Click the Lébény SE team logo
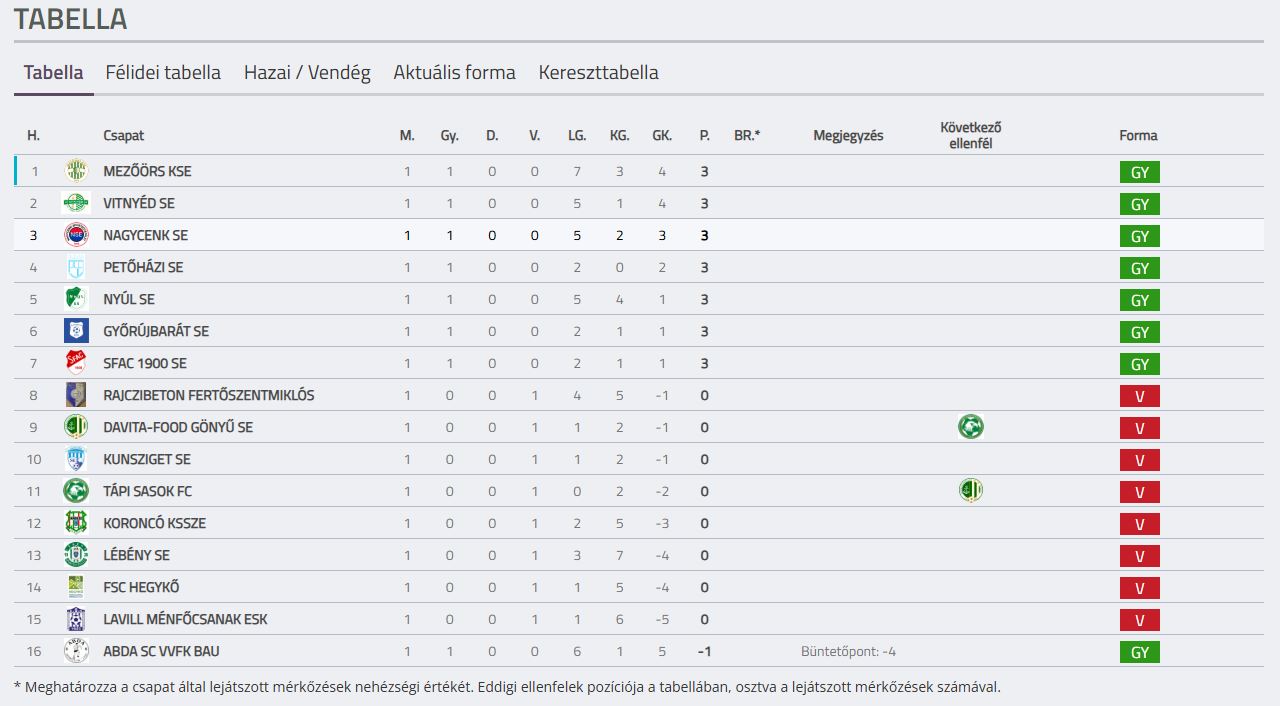Screen dimensions: 1280x706 76,555
